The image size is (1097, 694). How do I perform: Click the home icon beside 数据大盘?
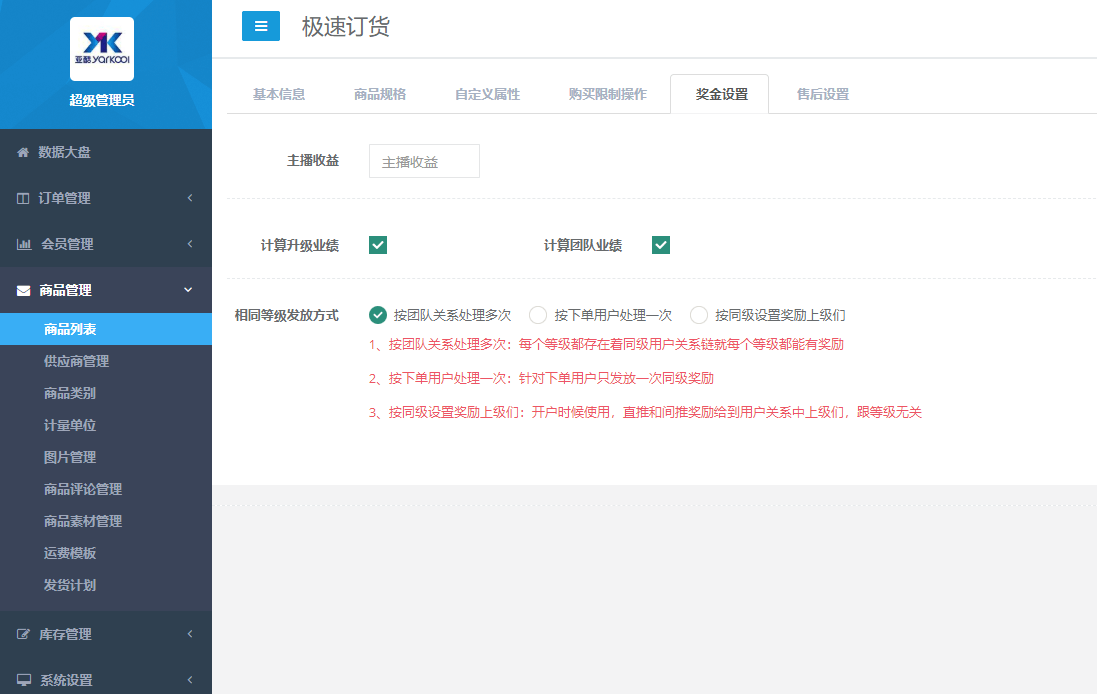(23, 152)
